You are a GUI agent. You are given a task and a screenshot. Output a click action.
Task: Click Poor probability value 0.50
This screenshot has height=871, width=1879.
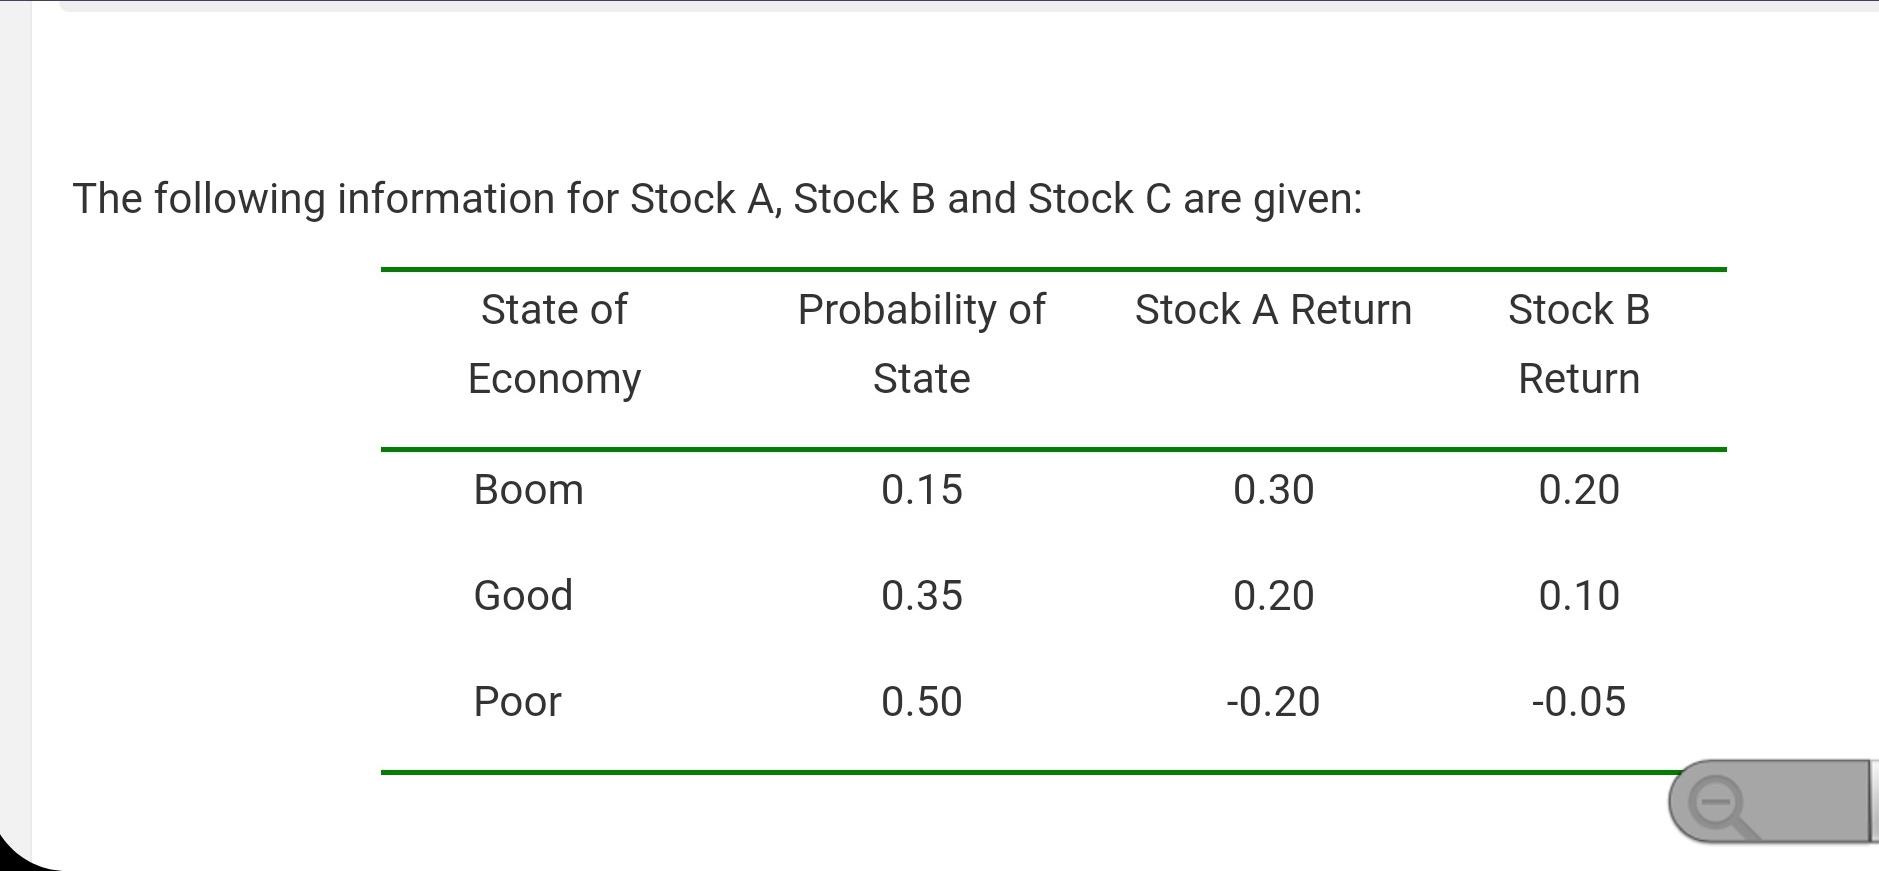pos(921,702)
